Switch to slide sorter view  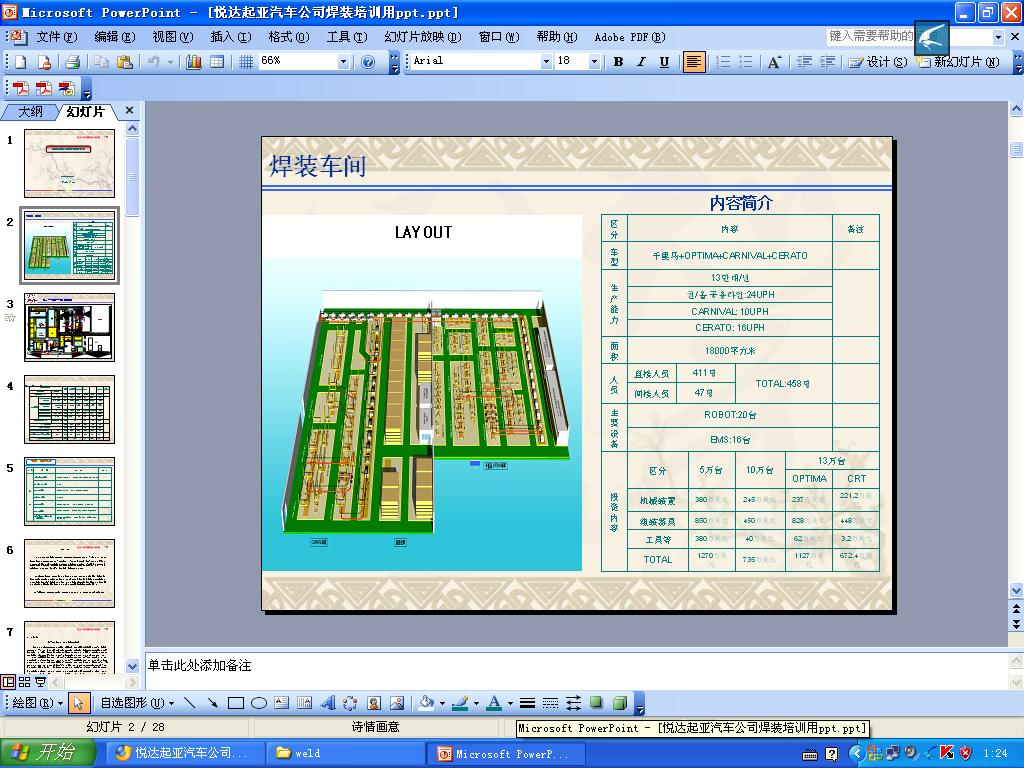tap(24, 682)
